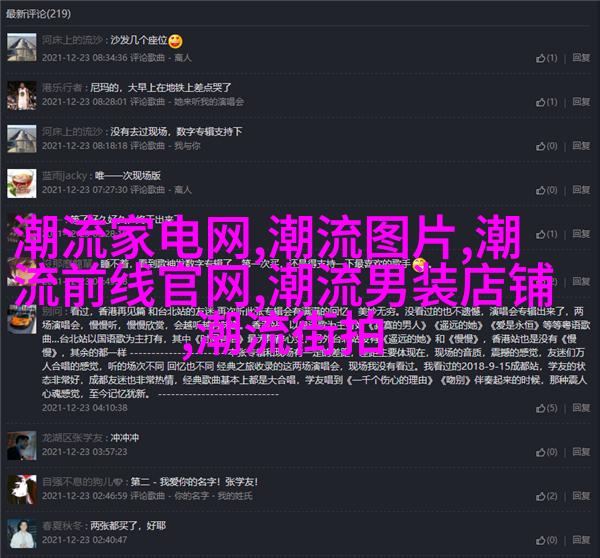View profile of username 春夏秋冬
Viewport: 600px width, 558px height.
62,526
